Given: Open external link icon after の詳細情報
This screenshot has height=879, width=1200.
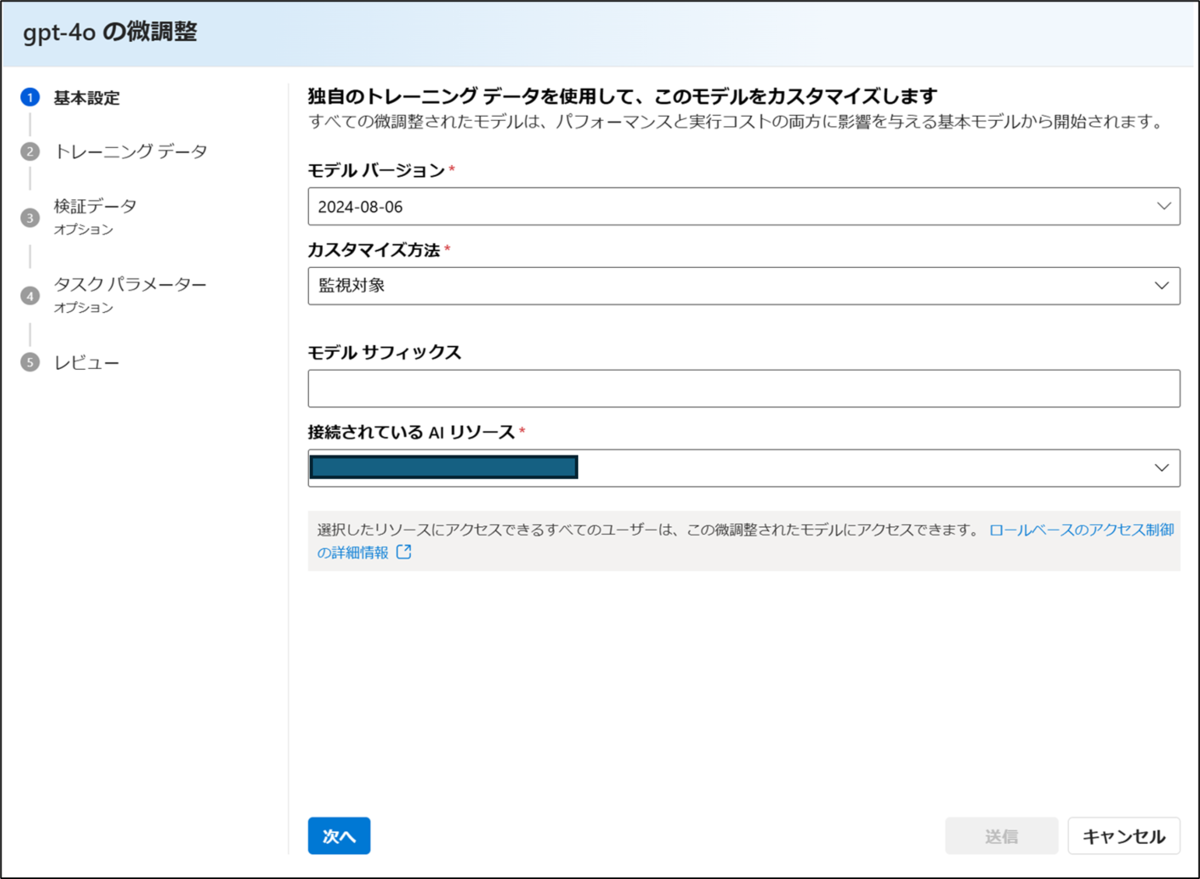Looking at the screenshot, I should click(404, 552).
